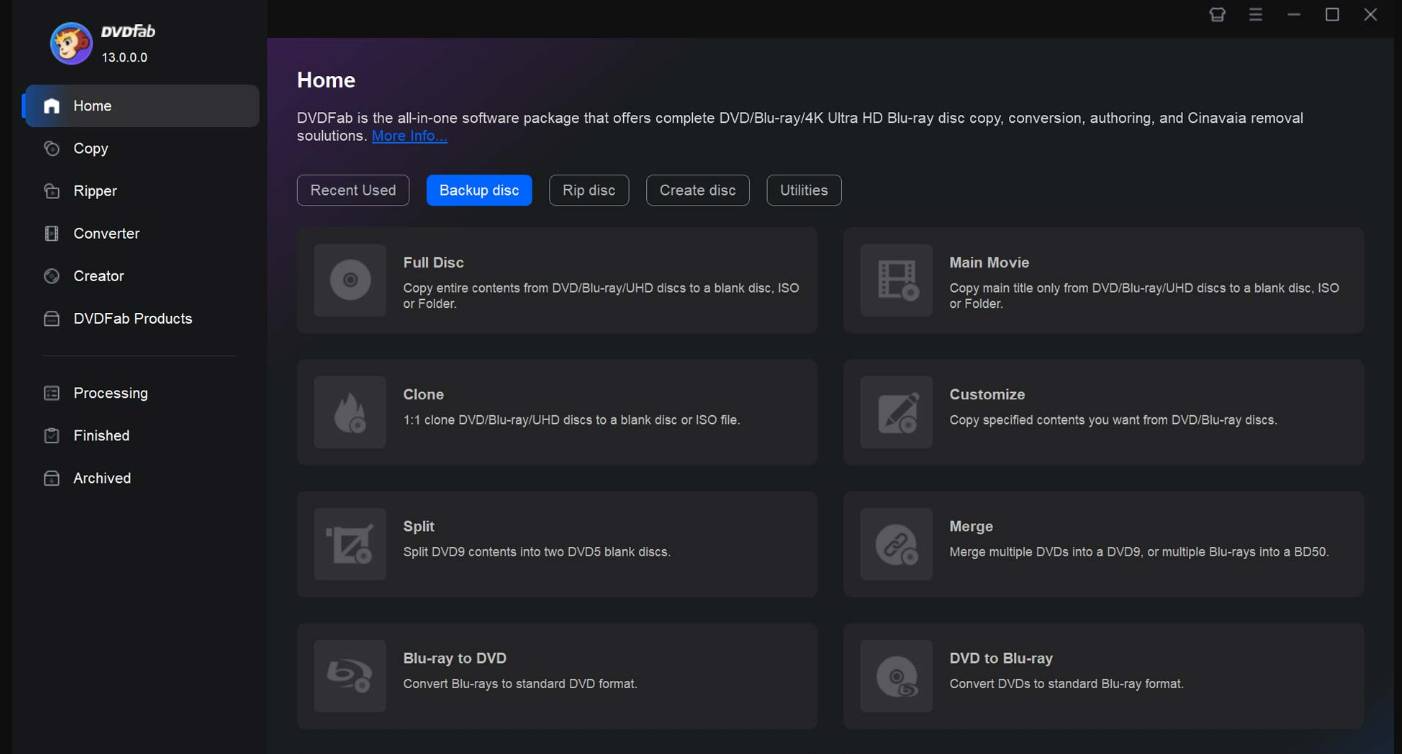The height and width of the screenshot is (754, 1402).
Task: Click the DVDFab monkey logo
Action: pyautogui.click(x=71, y=43)
